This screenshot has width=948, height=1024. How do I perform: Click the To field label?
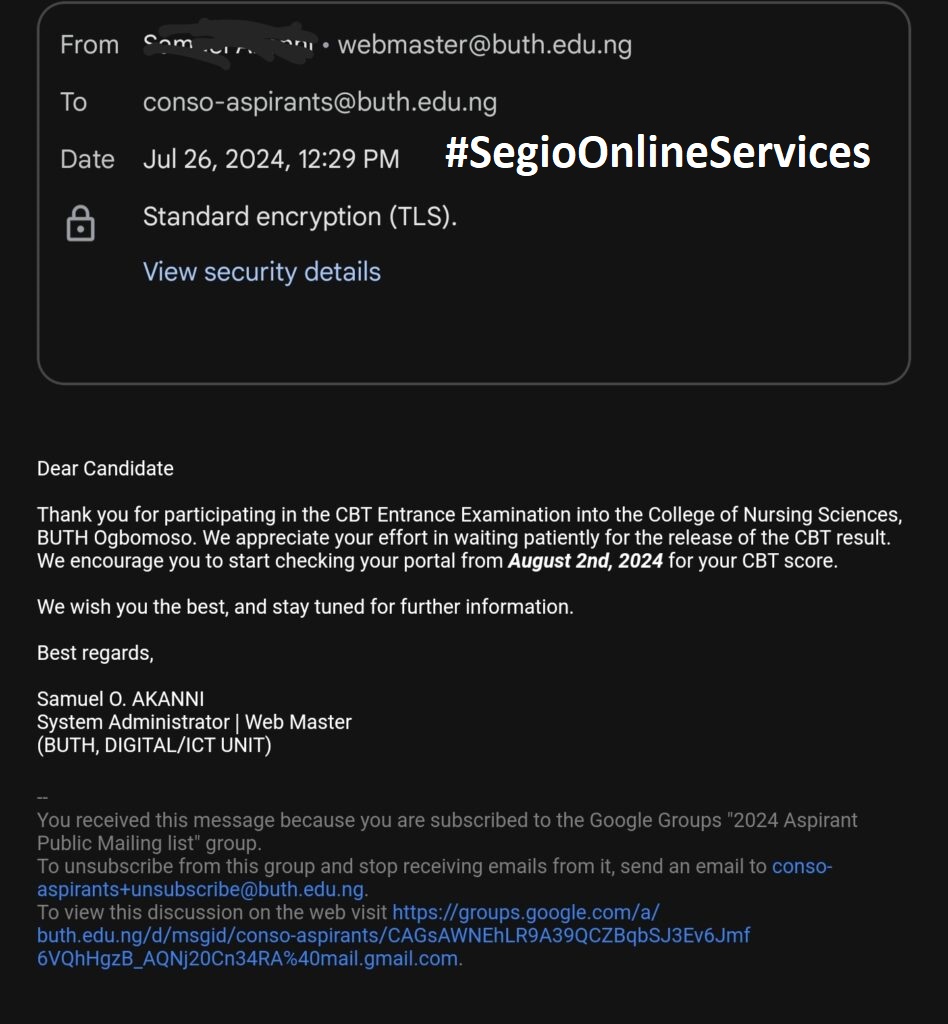(73, 102)
